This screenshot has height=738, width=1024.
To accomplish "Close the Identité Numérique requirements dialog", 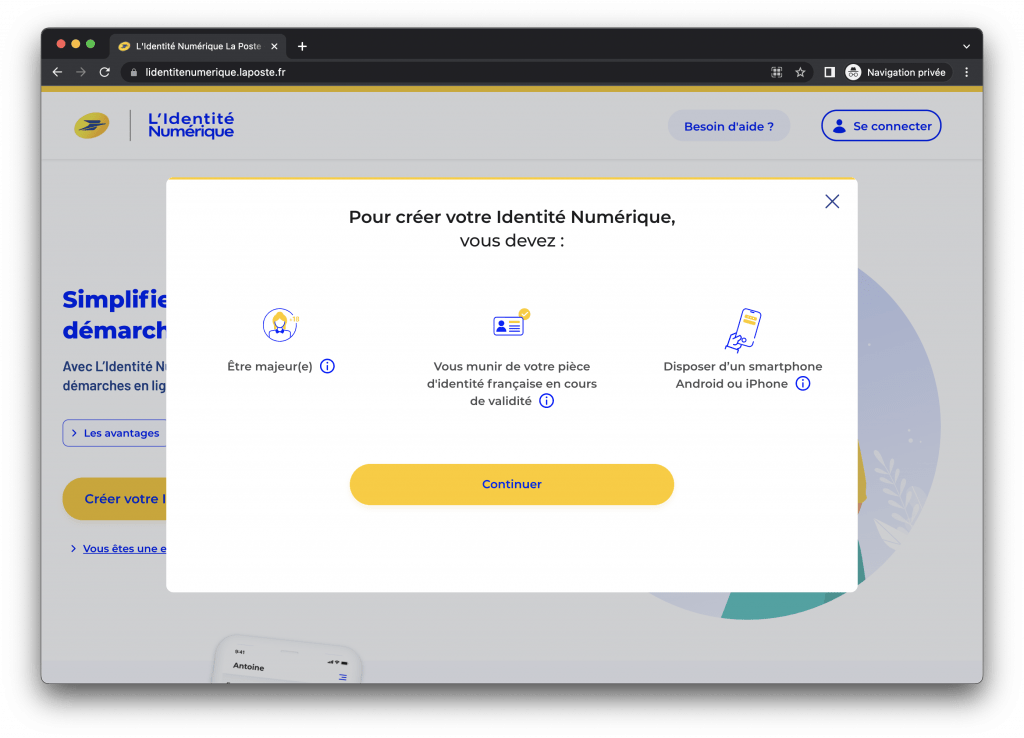I will pos(831,201).
